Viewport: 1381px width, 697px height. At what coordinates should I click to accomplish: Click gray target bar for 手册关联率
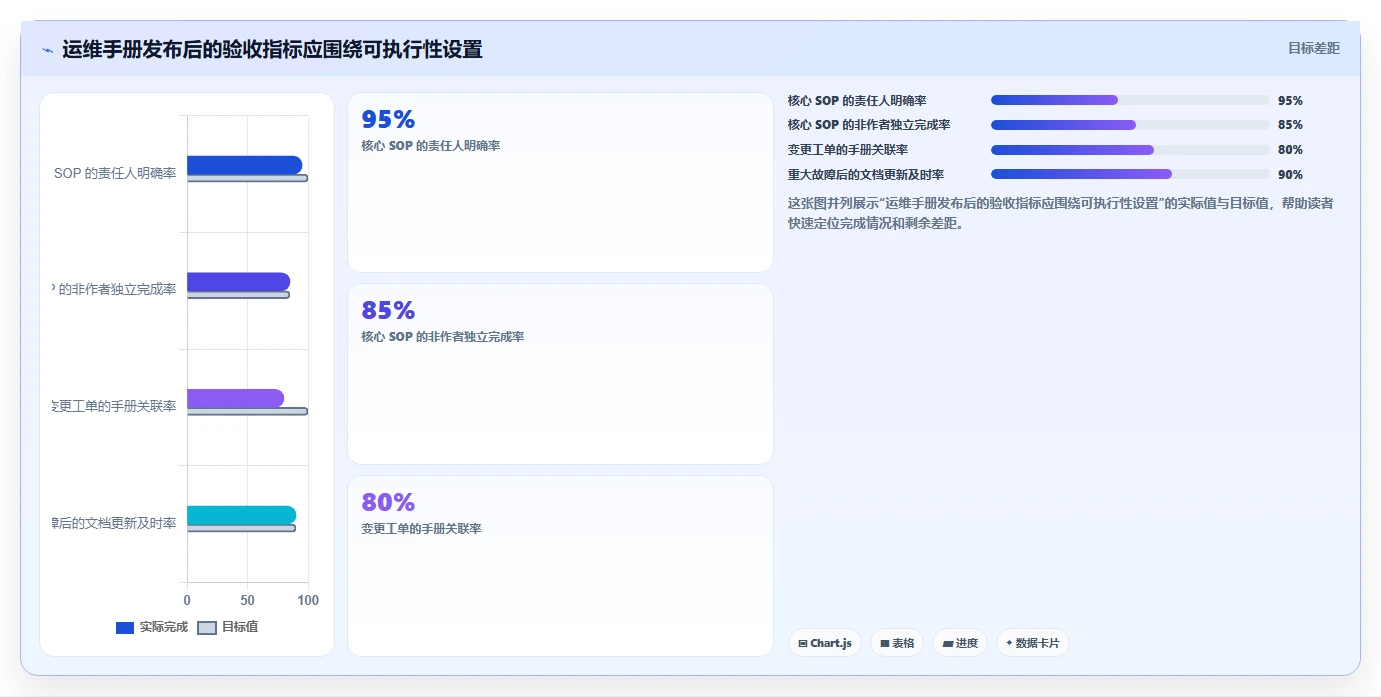pos(247,411)
